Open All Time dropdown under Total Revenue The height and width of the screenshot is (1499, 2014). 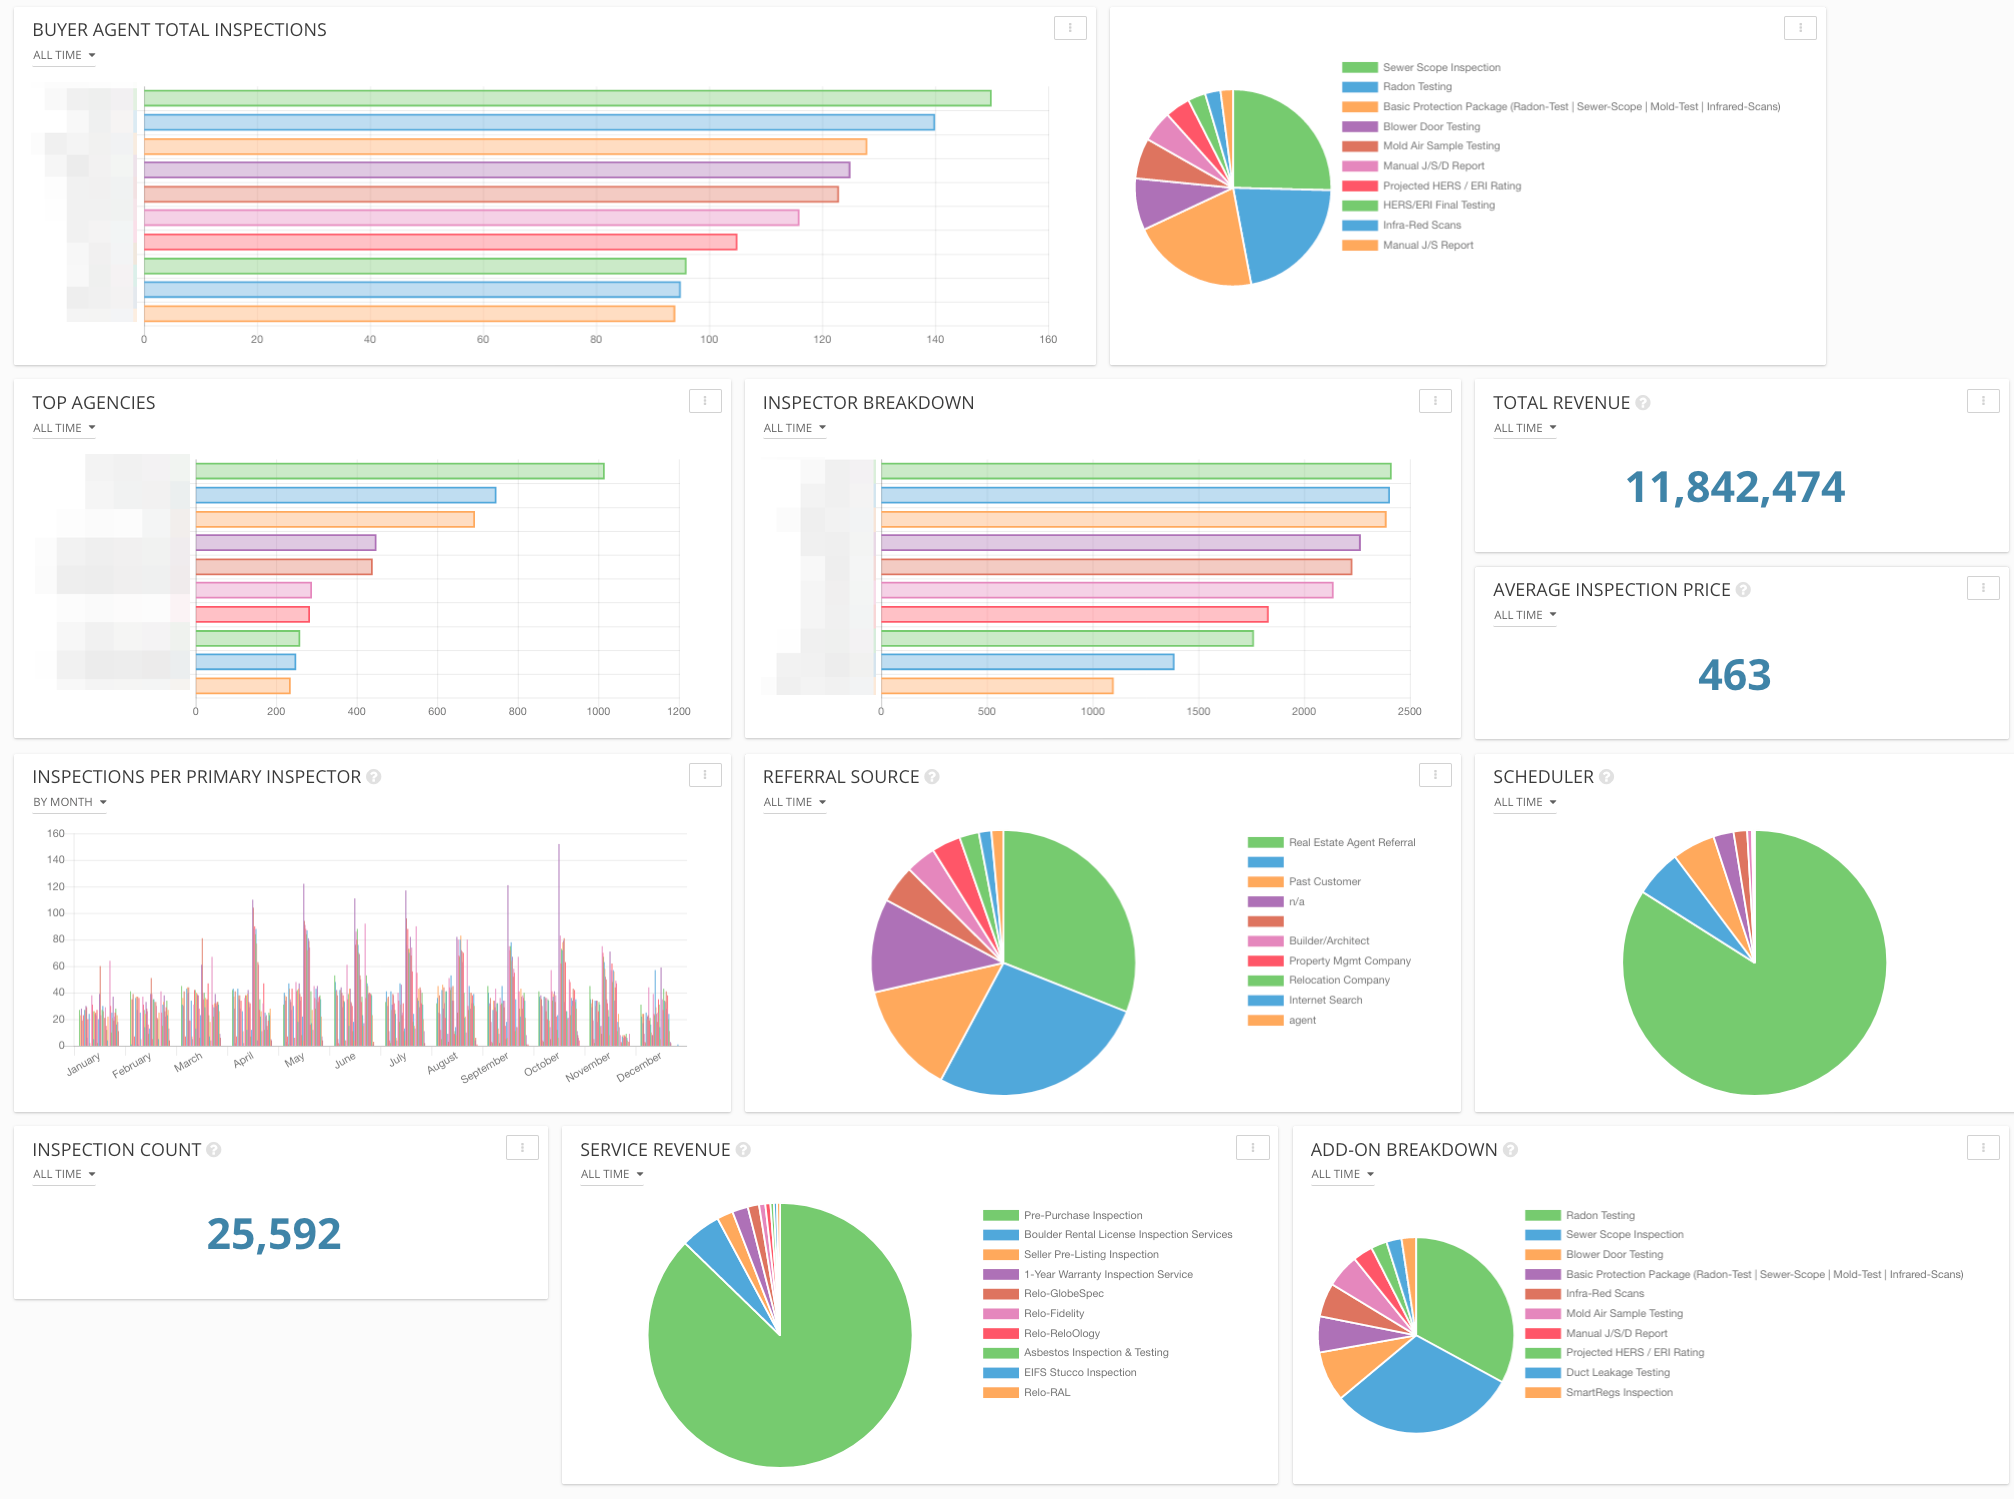pyautogui.click(x=1525, y=429)
